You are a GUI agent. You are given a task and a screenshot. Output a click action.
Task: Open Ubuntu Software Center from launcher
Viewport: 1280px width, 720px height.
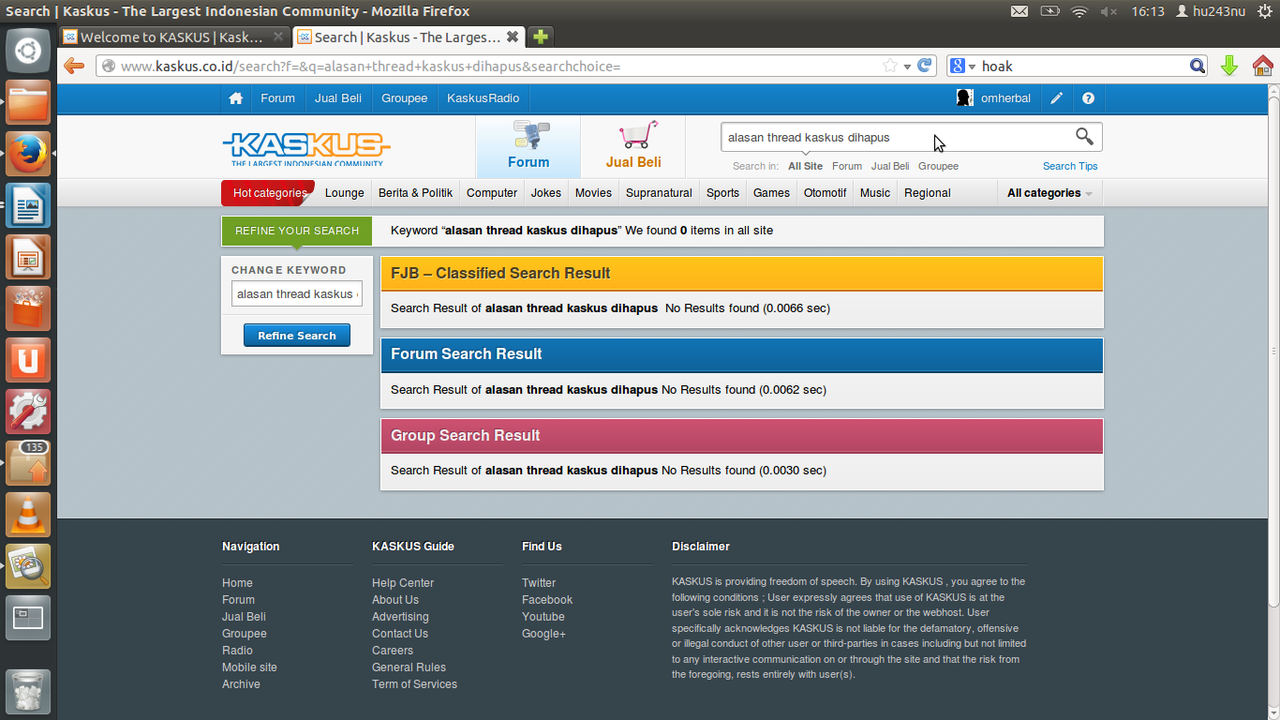tap(28, 309)
